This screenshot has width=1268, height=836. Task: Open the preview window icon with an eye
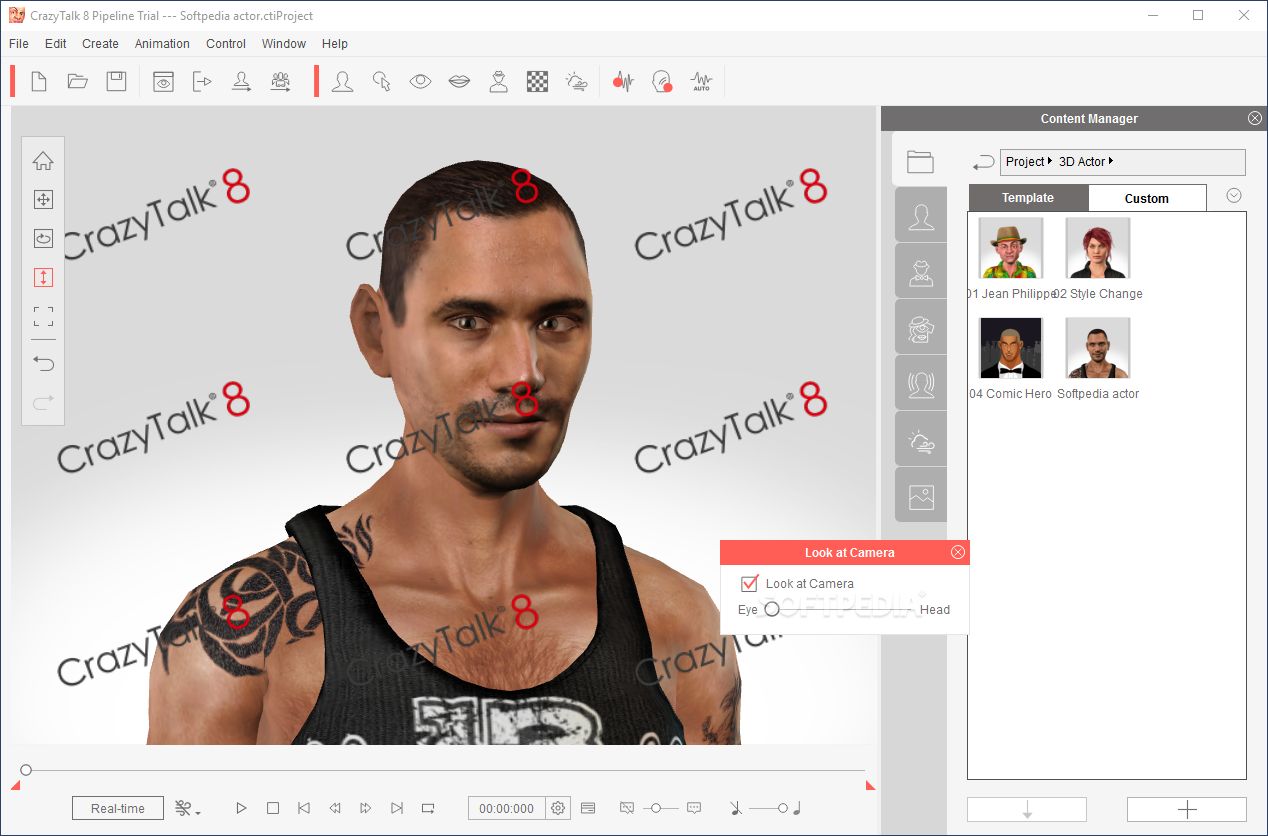(163, 82)
